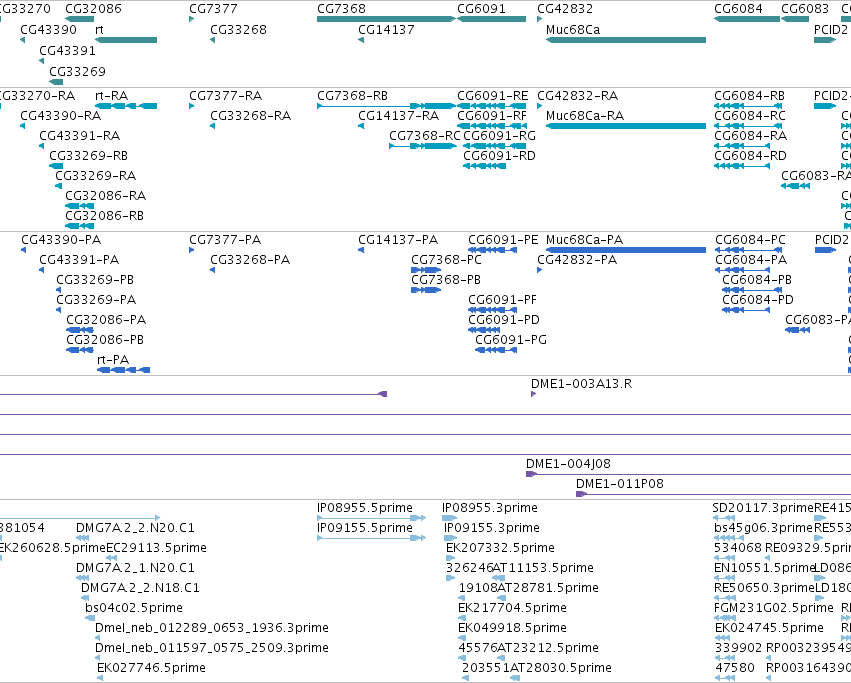The image size is (851, 683).
Task: Click the rt-PA protein label
Action: click(113, 359)
